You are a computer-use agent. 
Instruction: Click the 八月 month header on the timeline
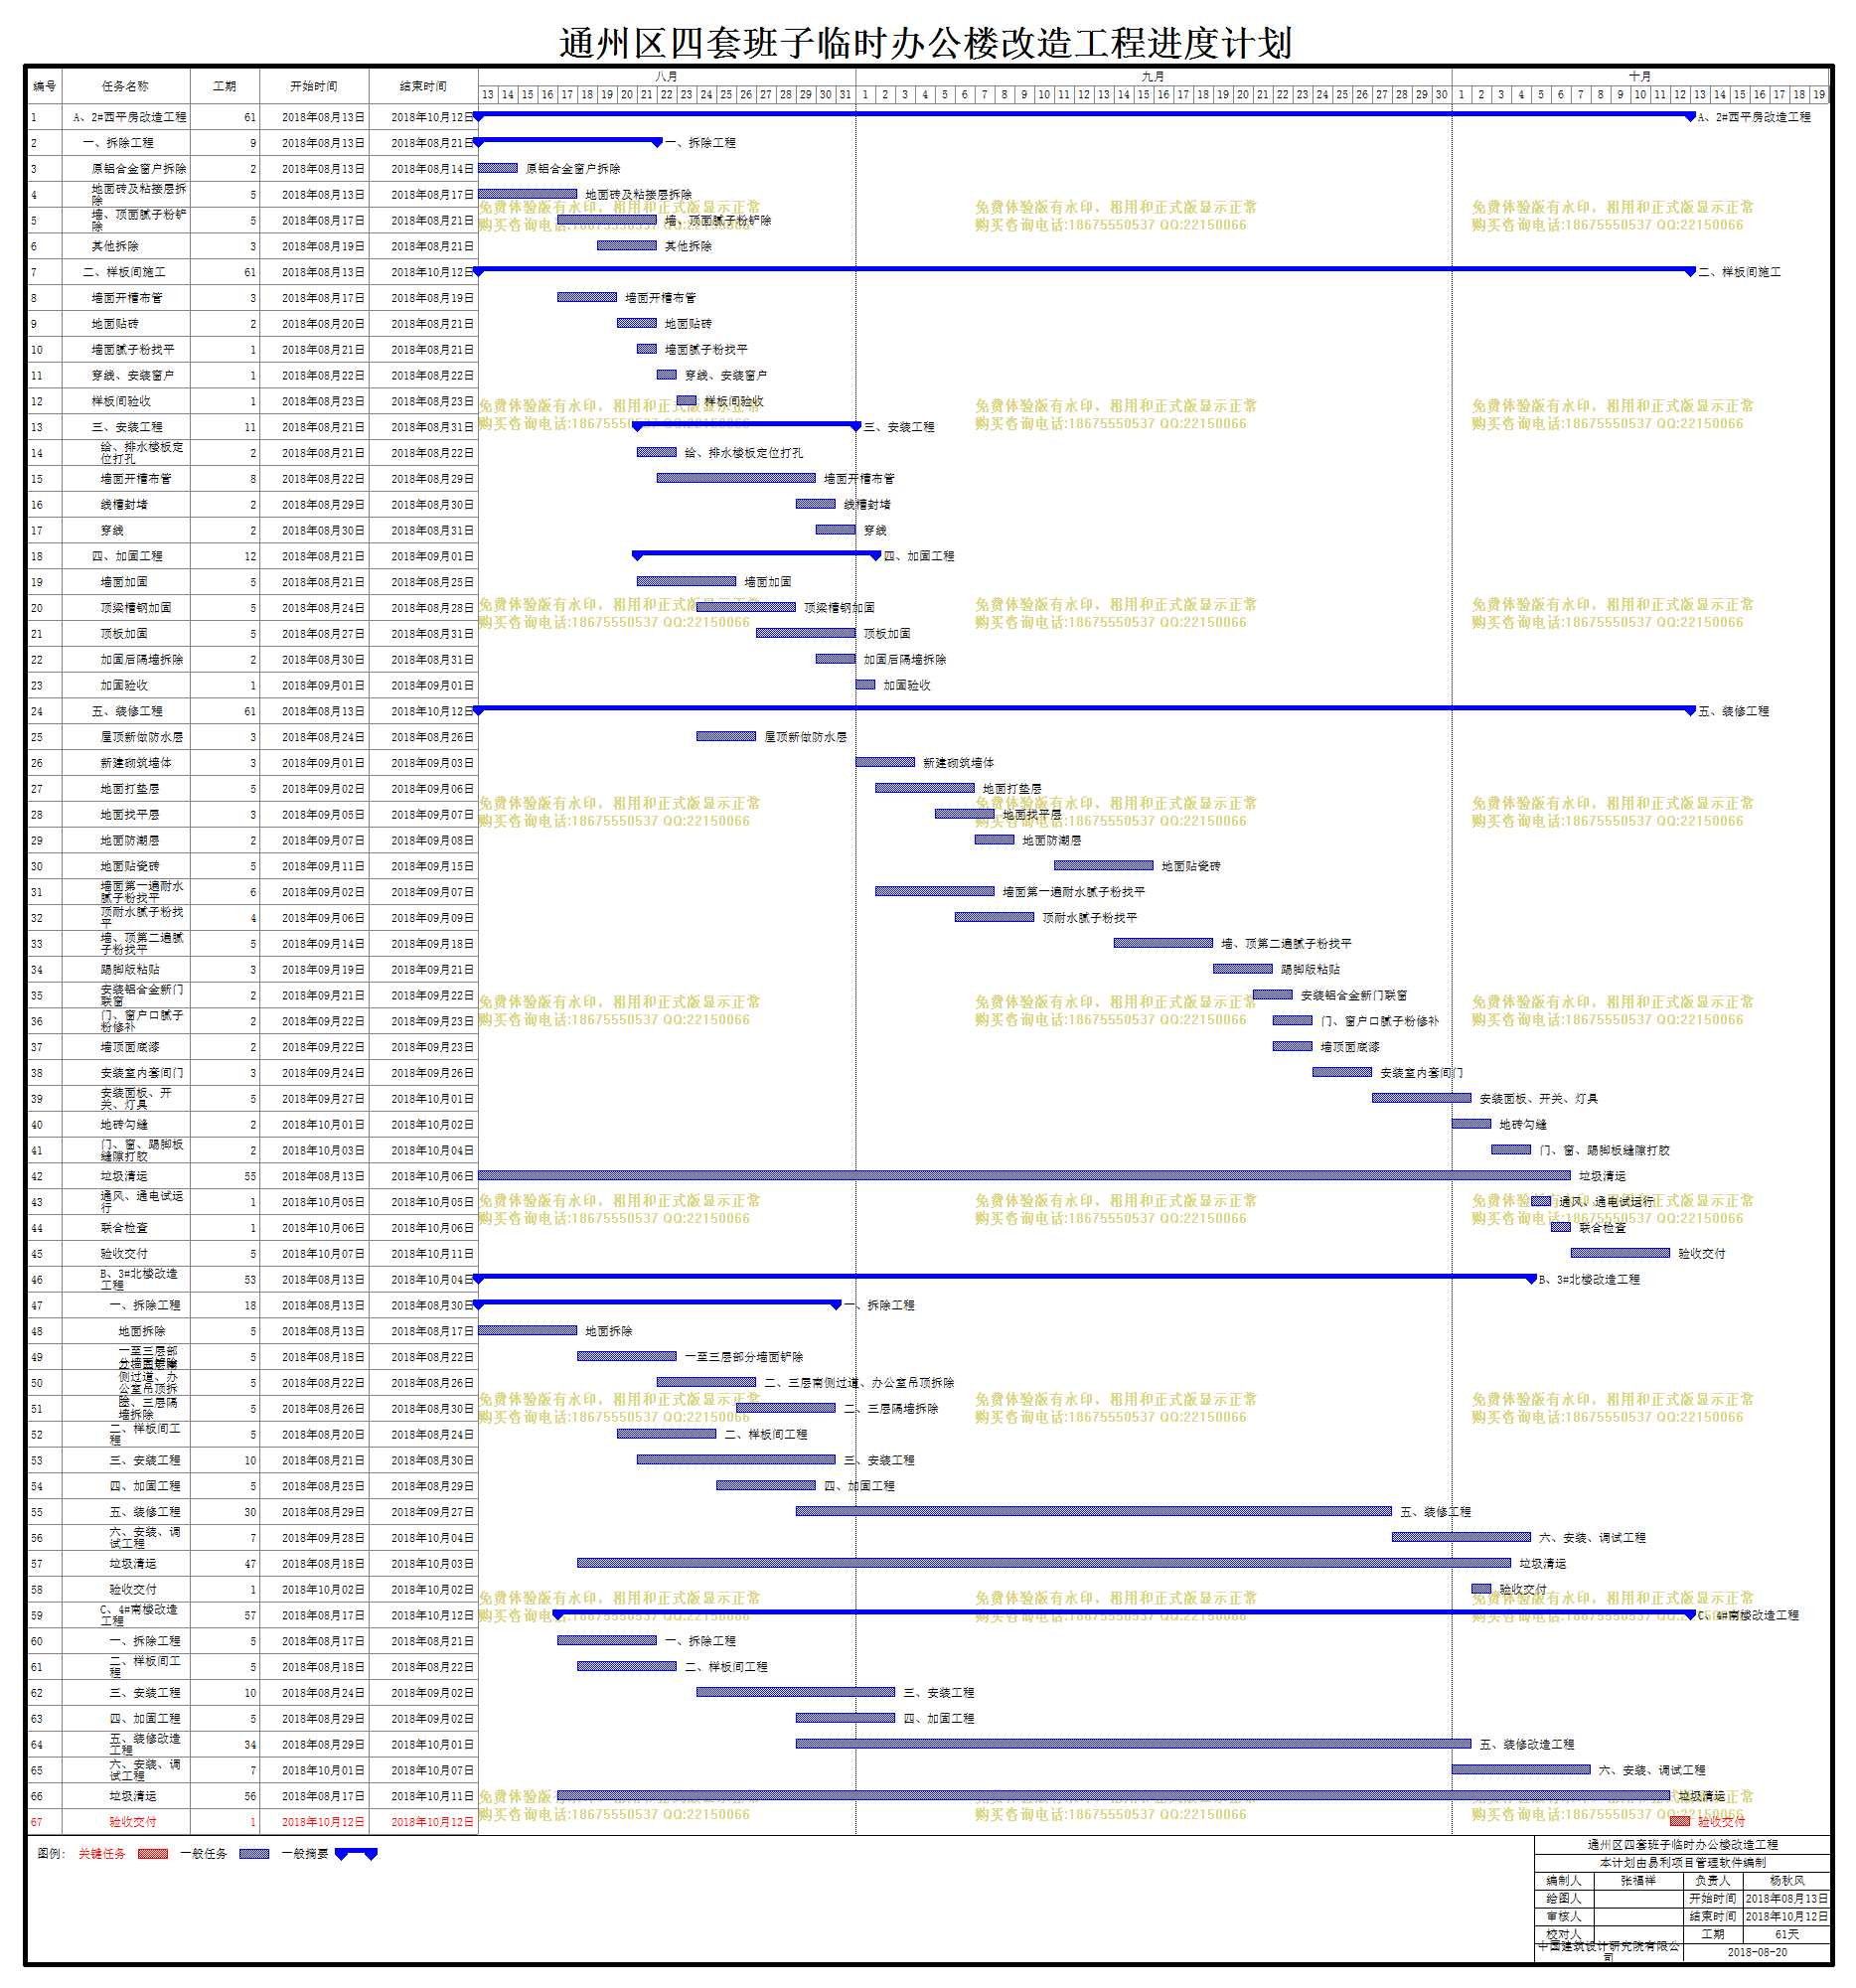pyautogui.click(x=666, y=76)
